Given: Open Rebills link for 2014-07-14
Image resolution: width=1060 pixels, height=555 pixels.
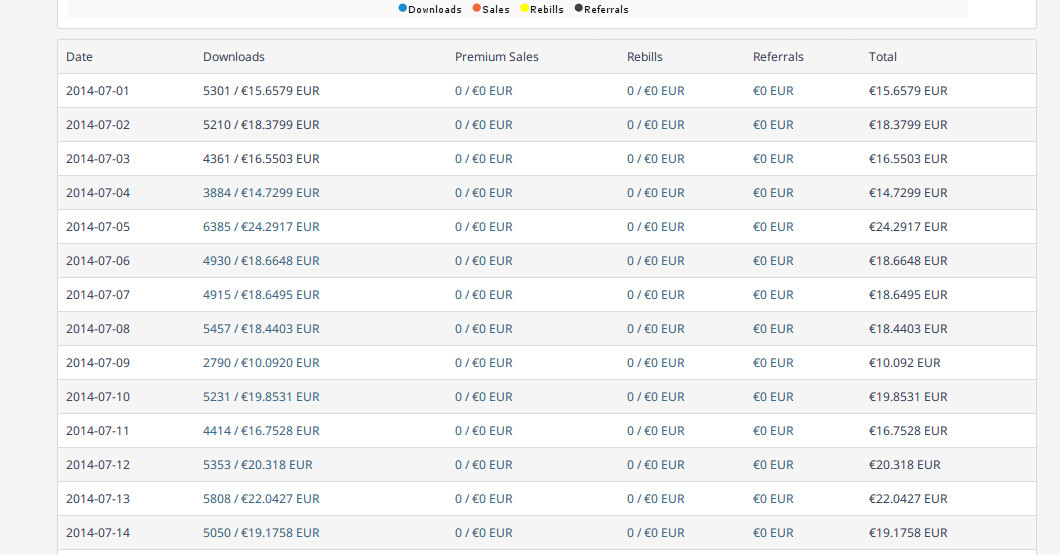Looking at the screenshot, I should coord(655,533).
